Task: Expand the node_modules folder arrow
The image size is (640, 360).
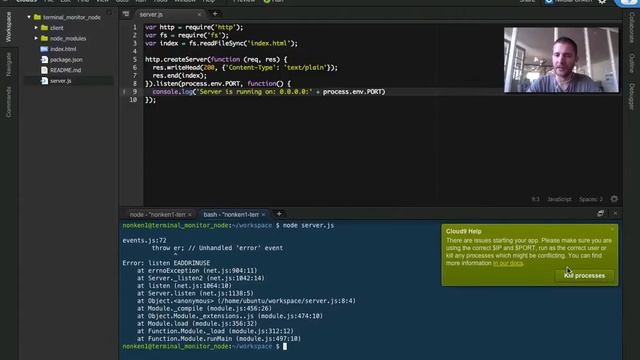Action: [36, 38]
